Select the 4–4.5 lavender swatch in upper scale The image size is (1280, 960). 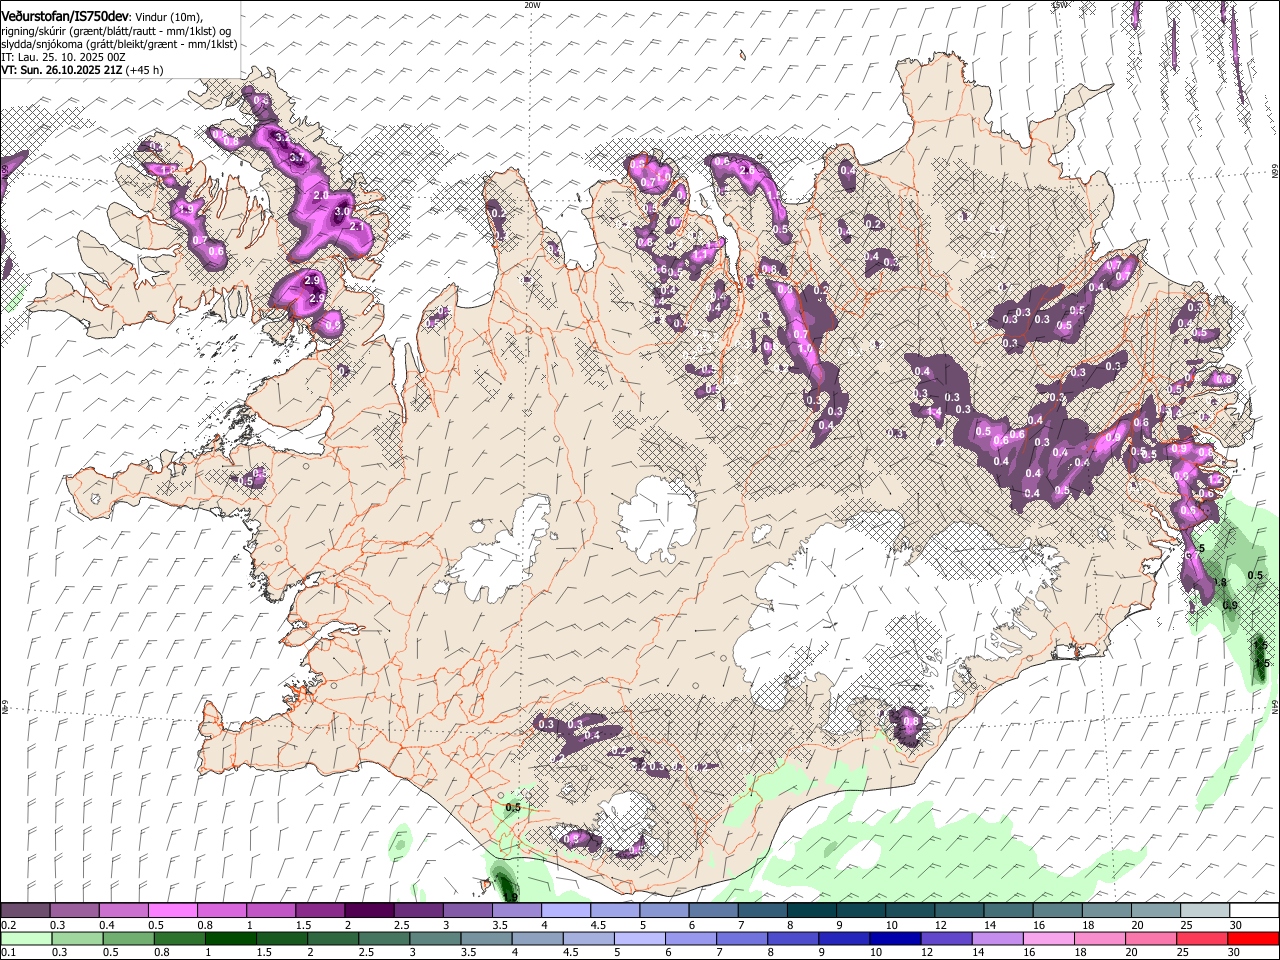566,911
